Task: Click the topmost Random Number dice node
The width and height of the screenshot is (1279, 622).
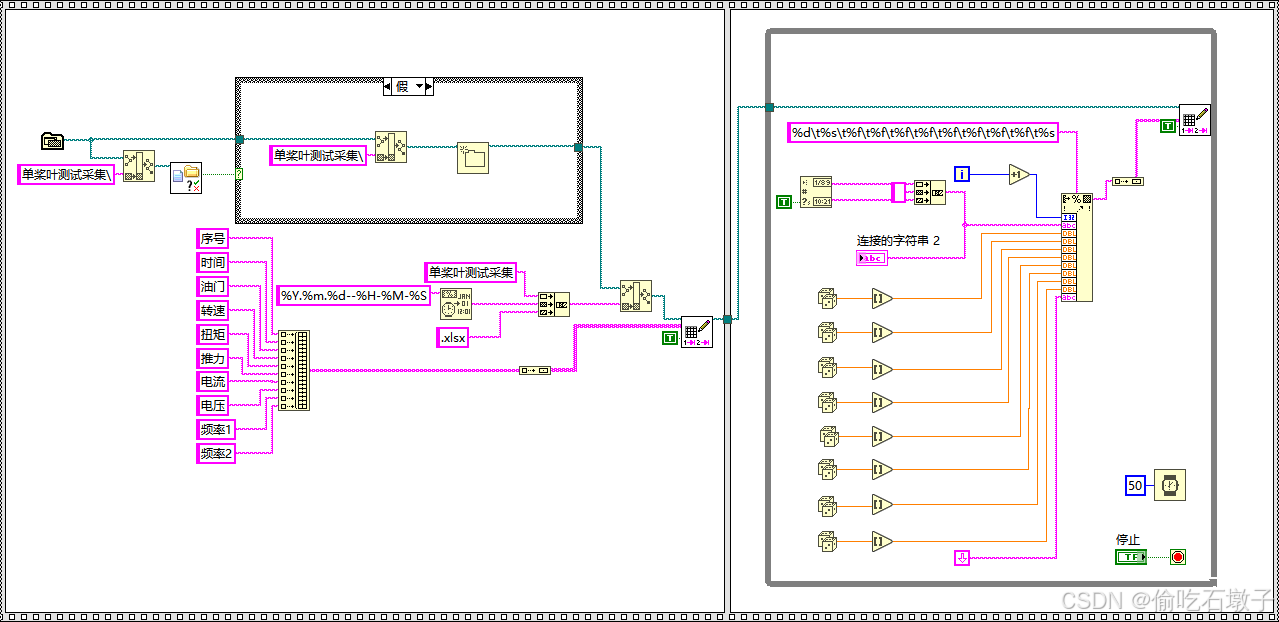Action: click(x=828, y=297)
